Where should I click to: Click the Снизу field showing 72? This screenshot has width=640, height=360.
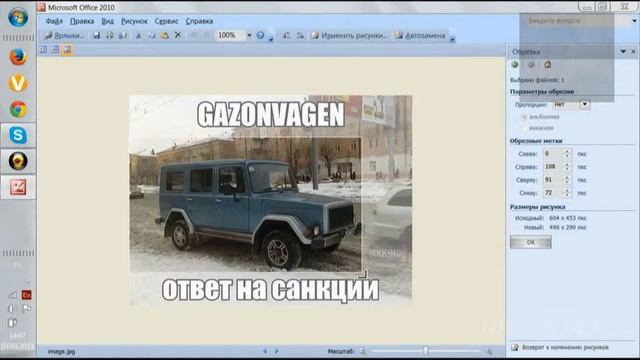coord(553,193)
